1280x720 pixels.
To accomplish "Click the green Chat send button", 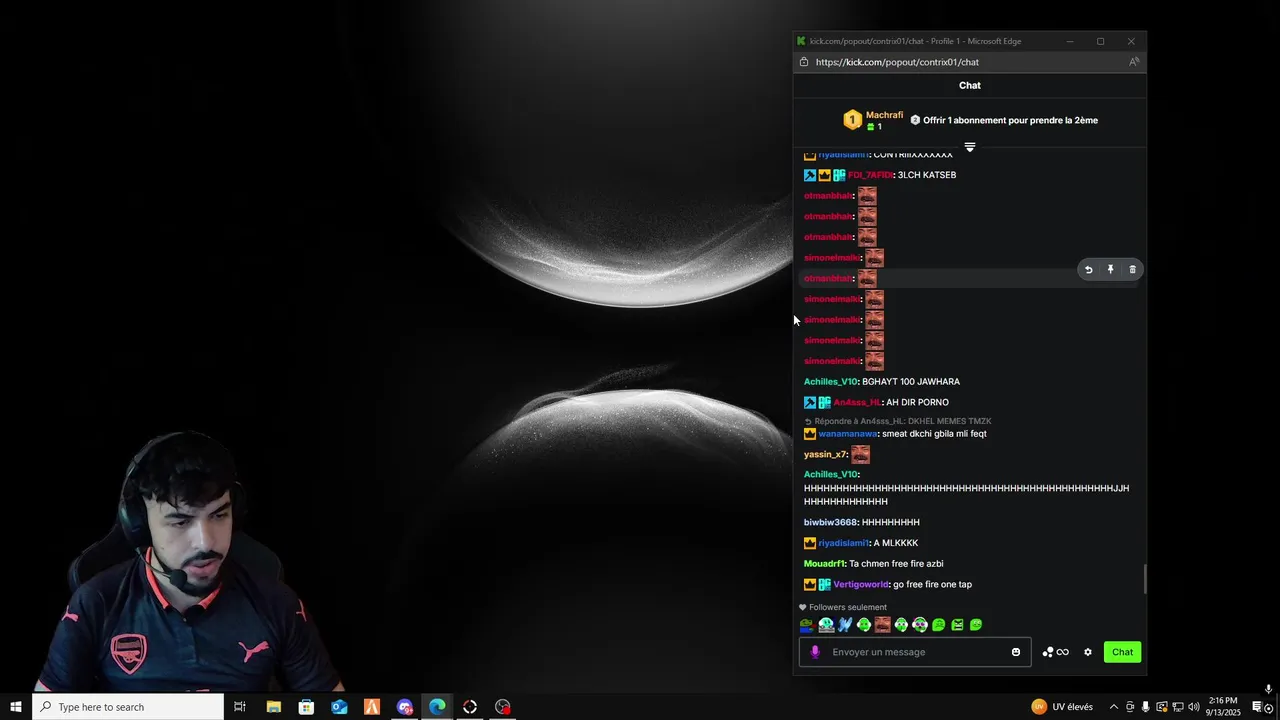I will click(x=1122, y=652).
